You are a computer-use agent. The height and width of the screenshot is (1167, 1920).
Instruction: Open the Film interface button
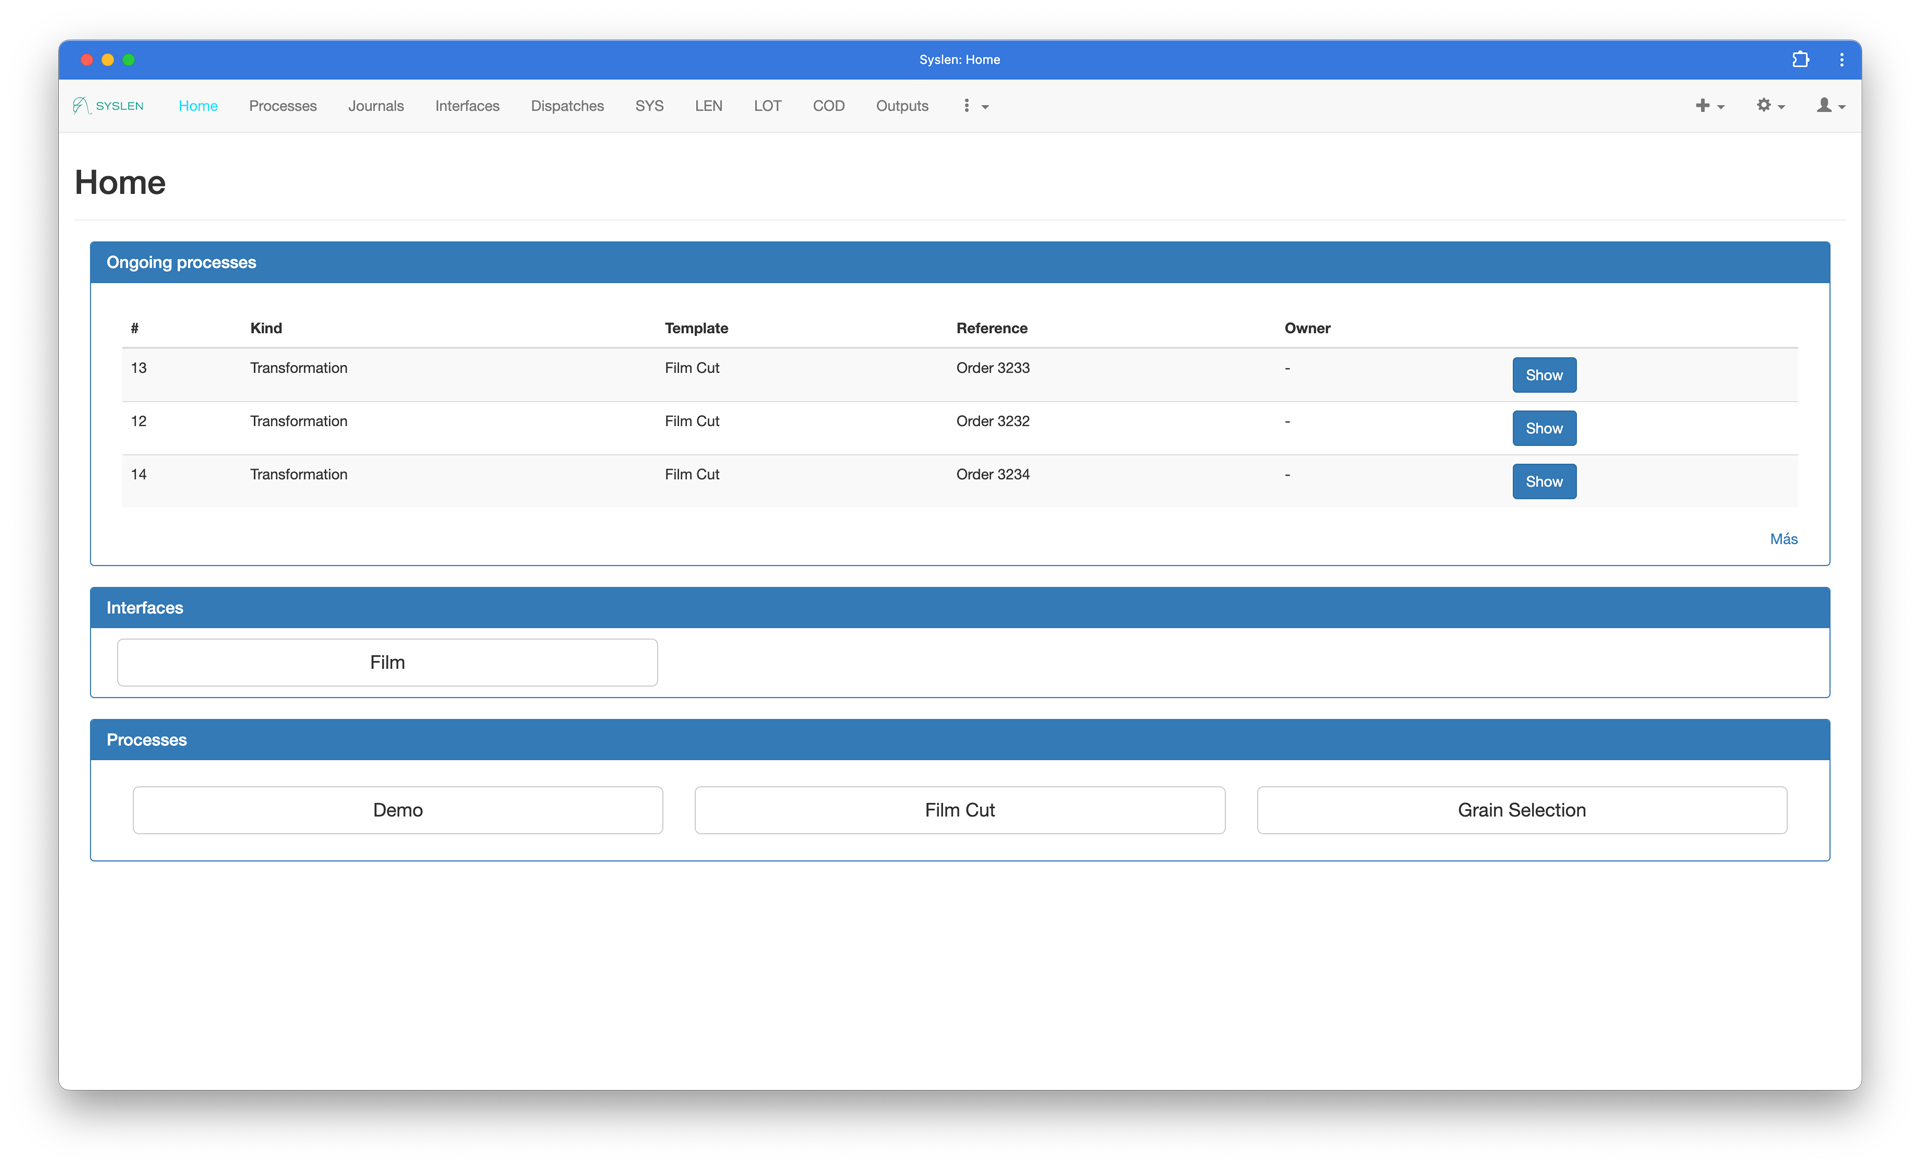pos(387,662)
